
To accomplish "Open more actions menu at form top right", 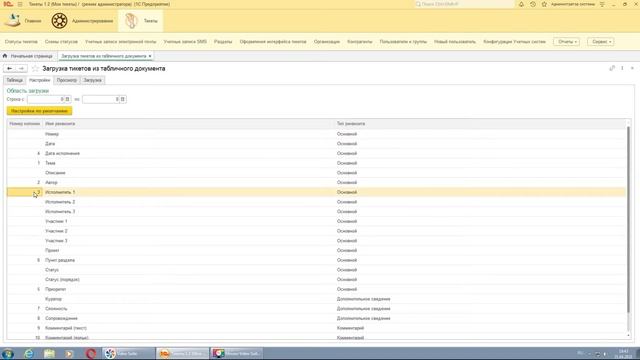I will click(622, 68).
